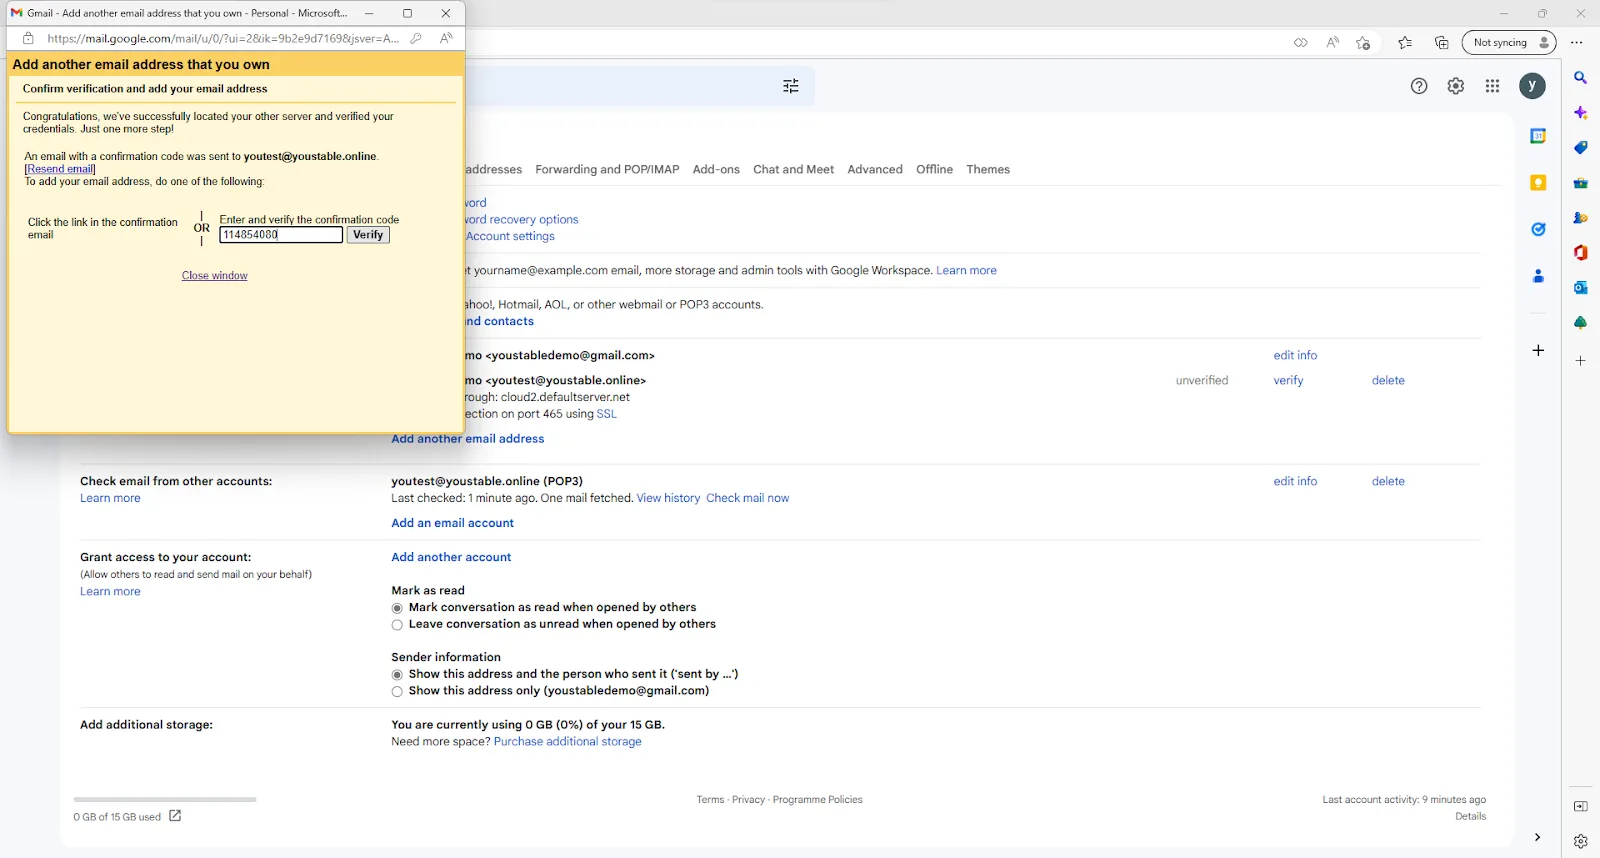Focus the confirmation code input field
The image size is (1600, 858).
(x=281, y=235)
